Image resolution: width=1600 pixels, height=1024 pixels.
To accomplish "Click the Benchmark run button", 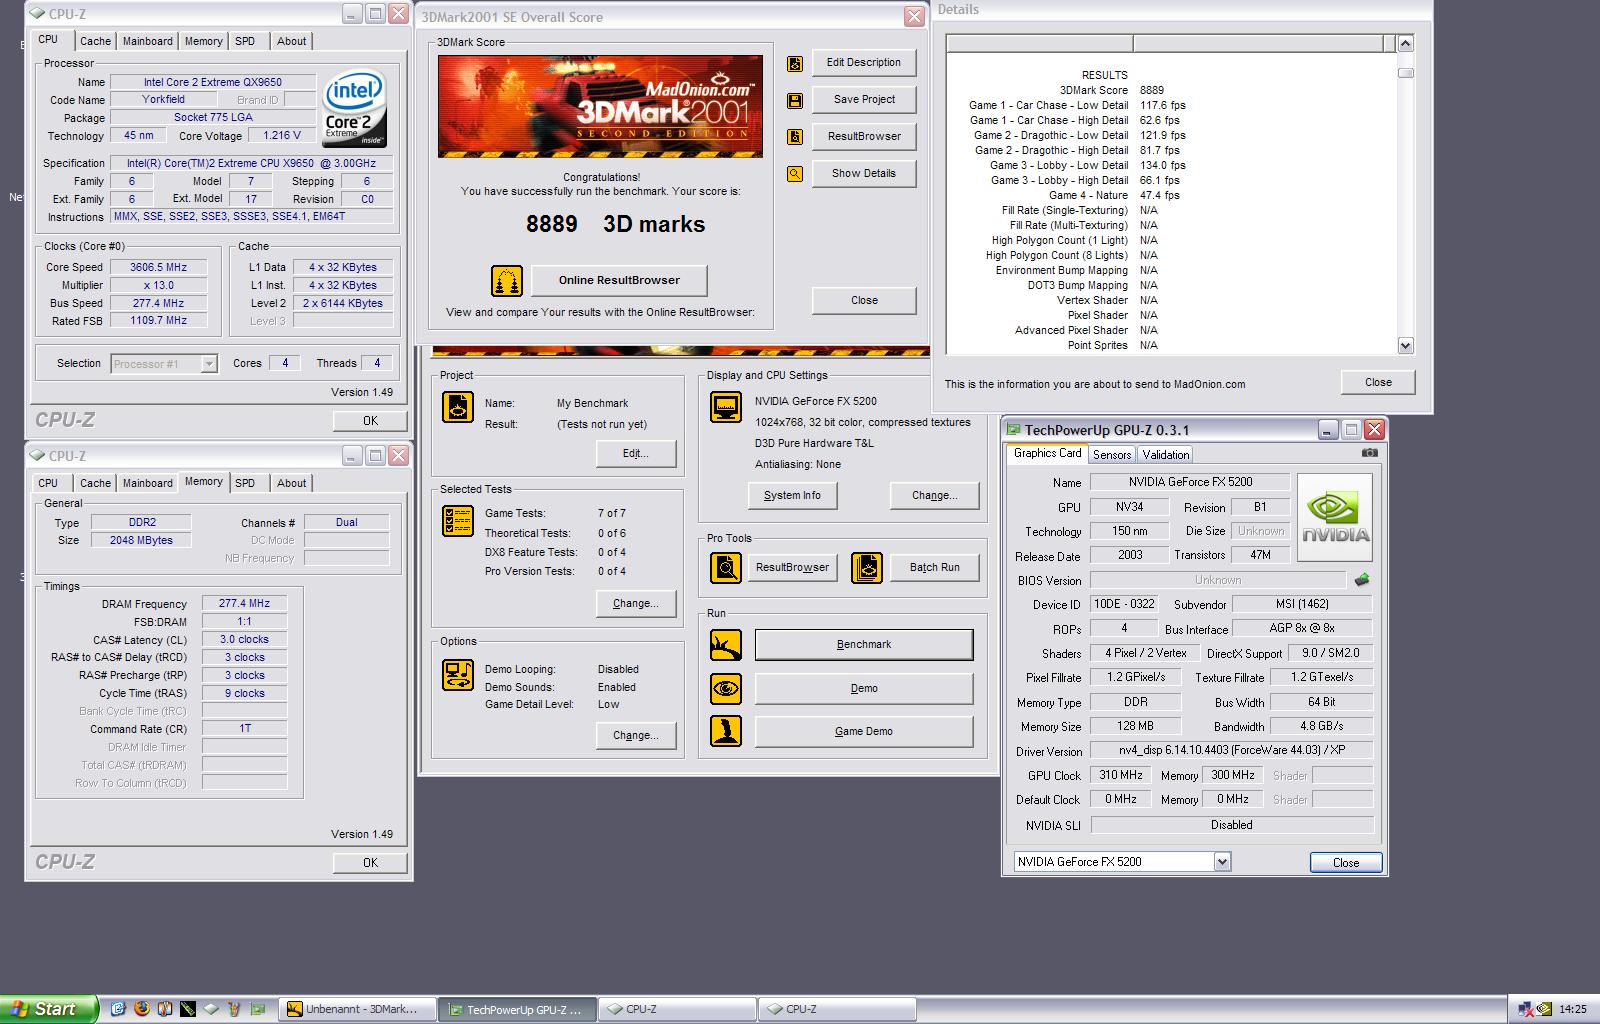I will click(864, 645).
